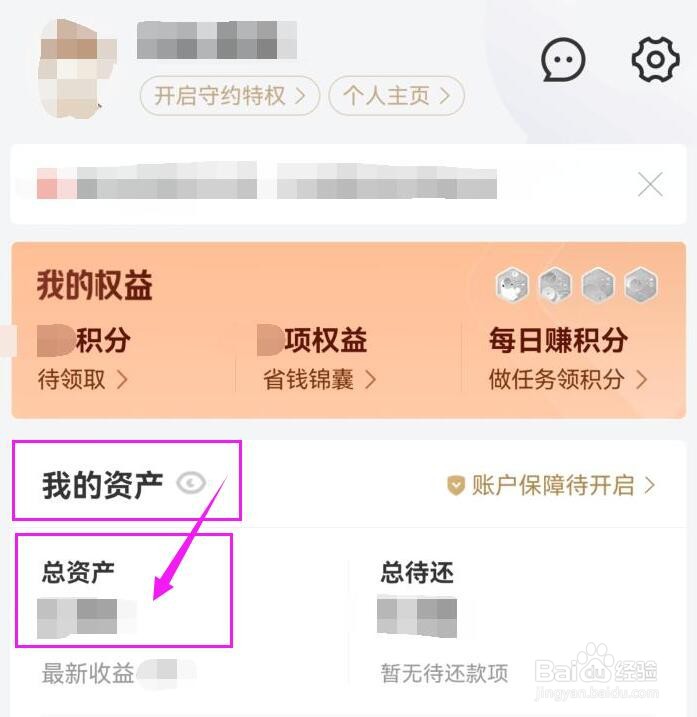Open the messages chat bubble icon
Image resolution: width=697 pixels, height=717 pixels.
[x=563, y=59]
